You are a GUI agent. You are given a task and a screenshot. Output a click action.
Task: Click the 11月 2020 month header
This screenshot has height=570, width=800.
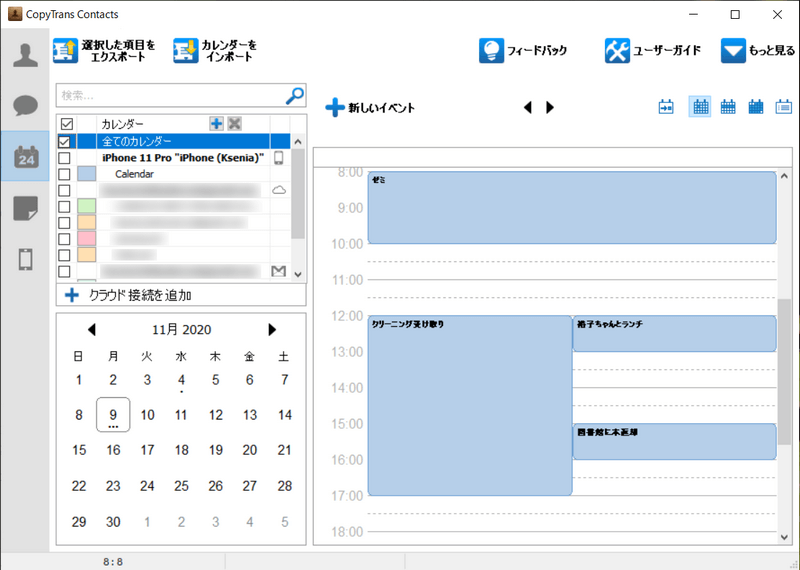coord(181,330)
